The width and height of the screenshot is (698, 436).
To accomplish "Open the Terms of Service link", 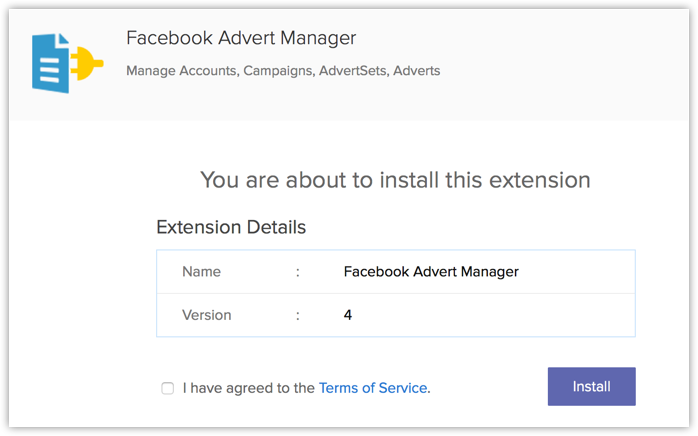I will 374,388.
